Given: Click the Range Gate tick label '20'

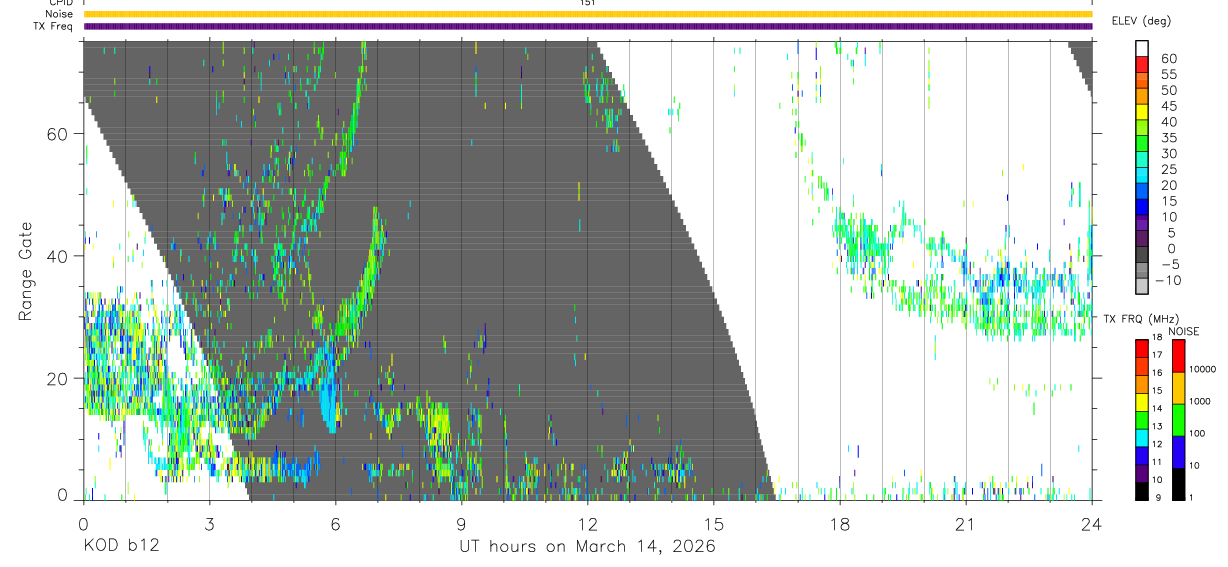Looking at the screenshot, I should point(58,378).
